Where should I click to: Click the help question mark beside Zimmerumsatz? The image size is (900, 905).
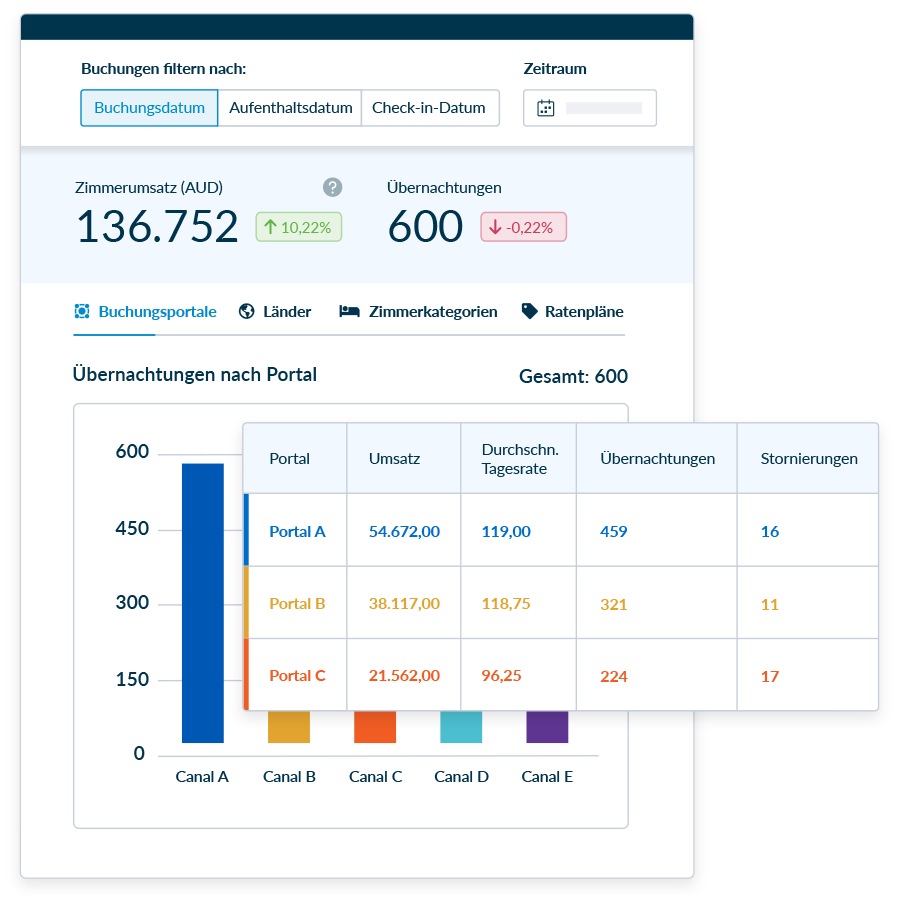[x=332, y=188]
